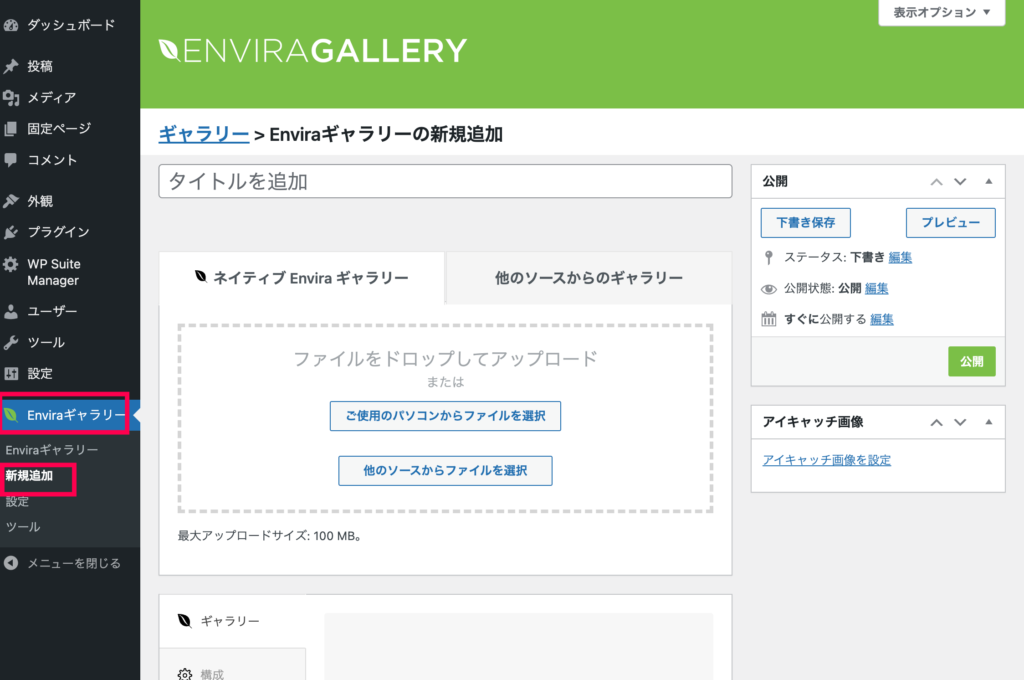Open the 表示オプション screen options dropdown
The image size is (1024, 680).
pos(942,12)
